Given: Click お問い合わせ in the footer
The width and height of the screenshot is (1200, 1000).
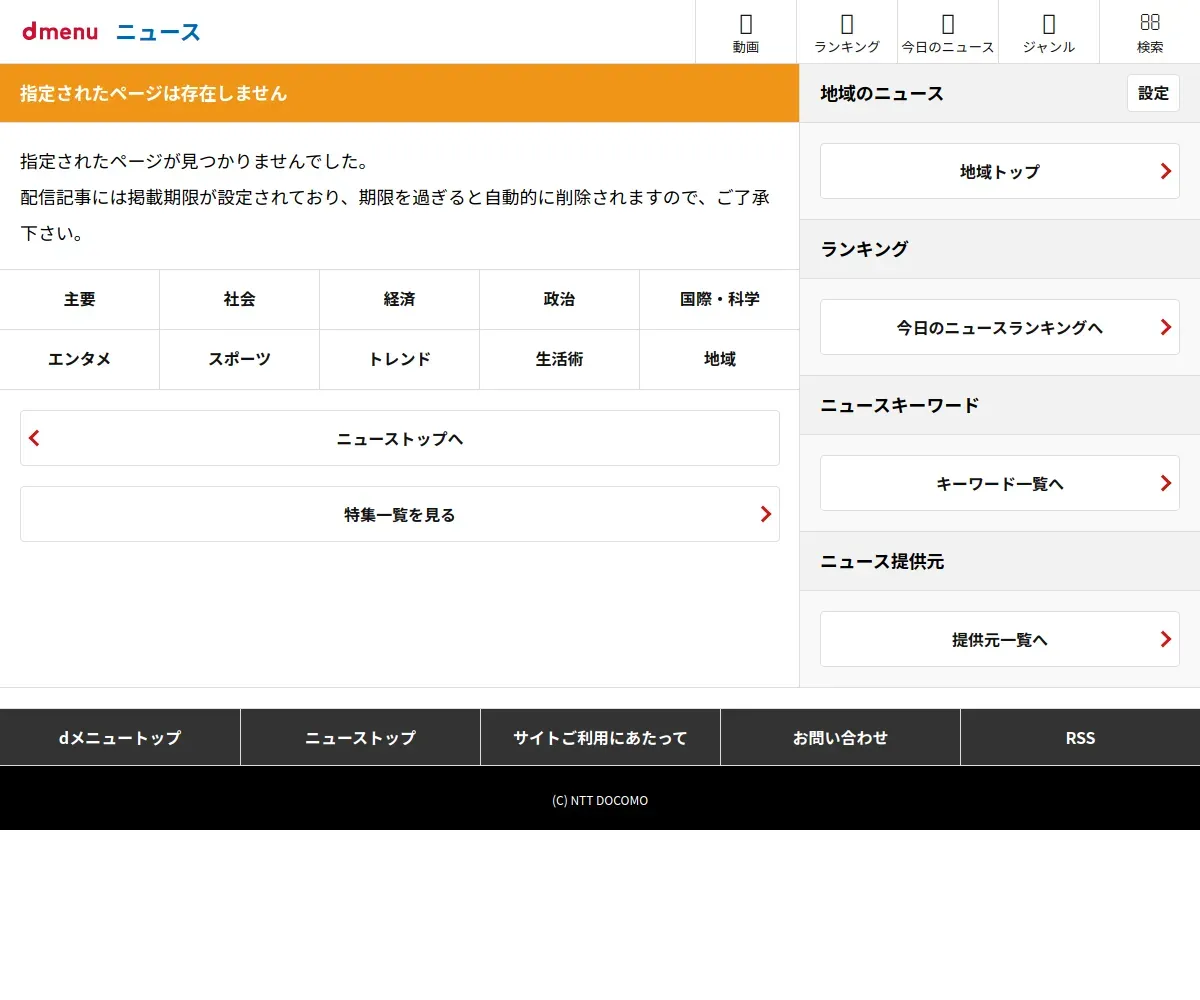Looking at the screenshot, I should (840, 737).
